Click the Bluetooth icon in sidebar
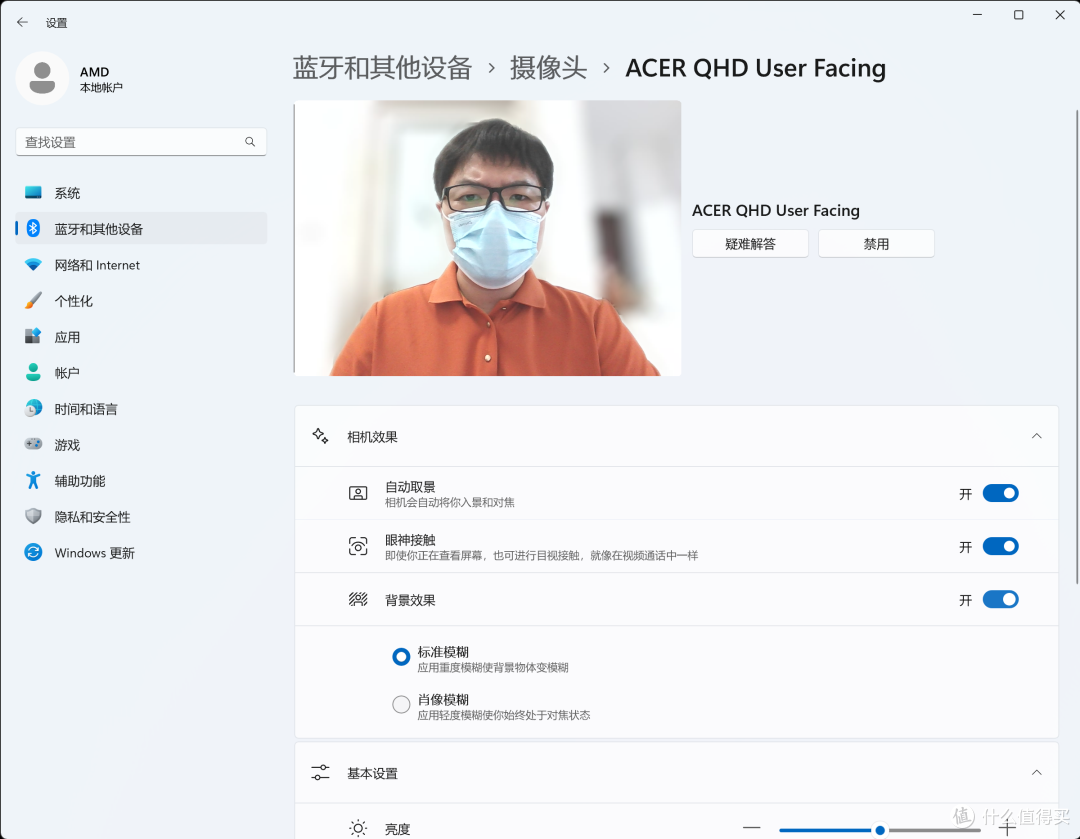1080x839 pixels. click(x=33, y=229)
